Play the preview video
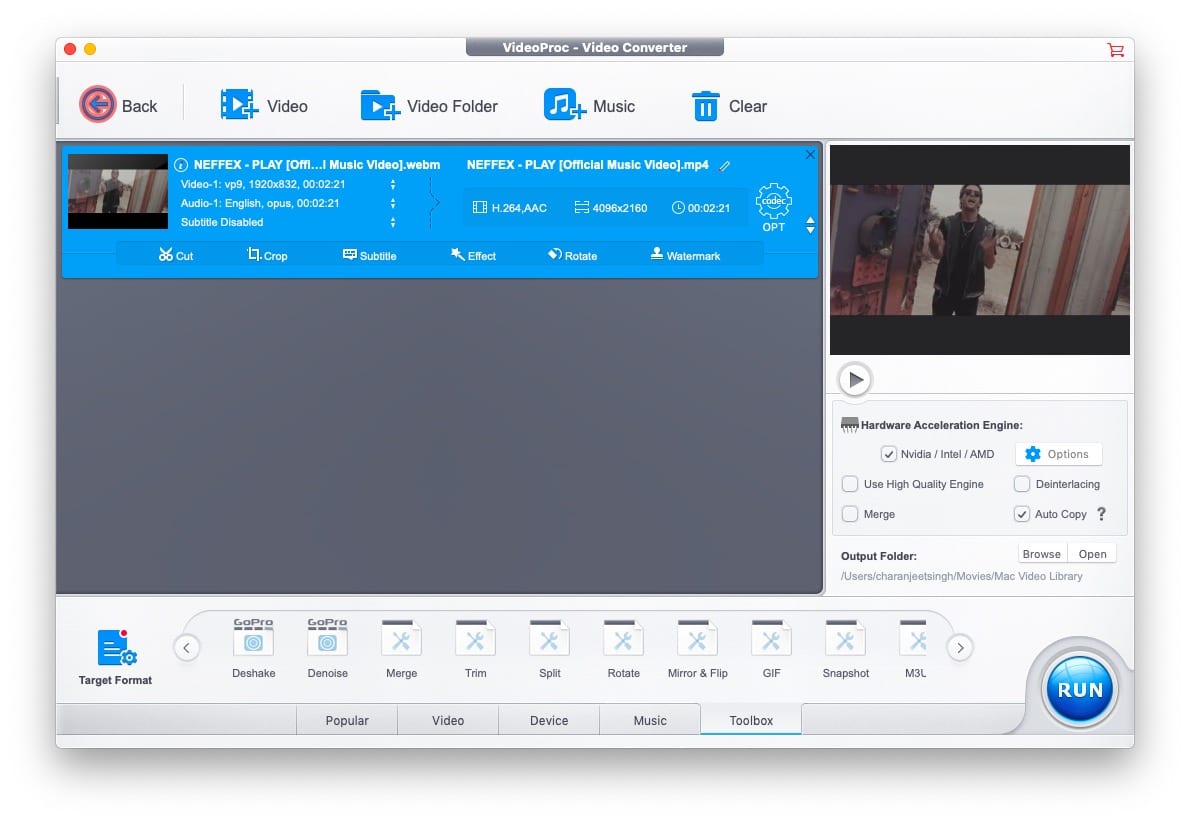 point(855,380)
